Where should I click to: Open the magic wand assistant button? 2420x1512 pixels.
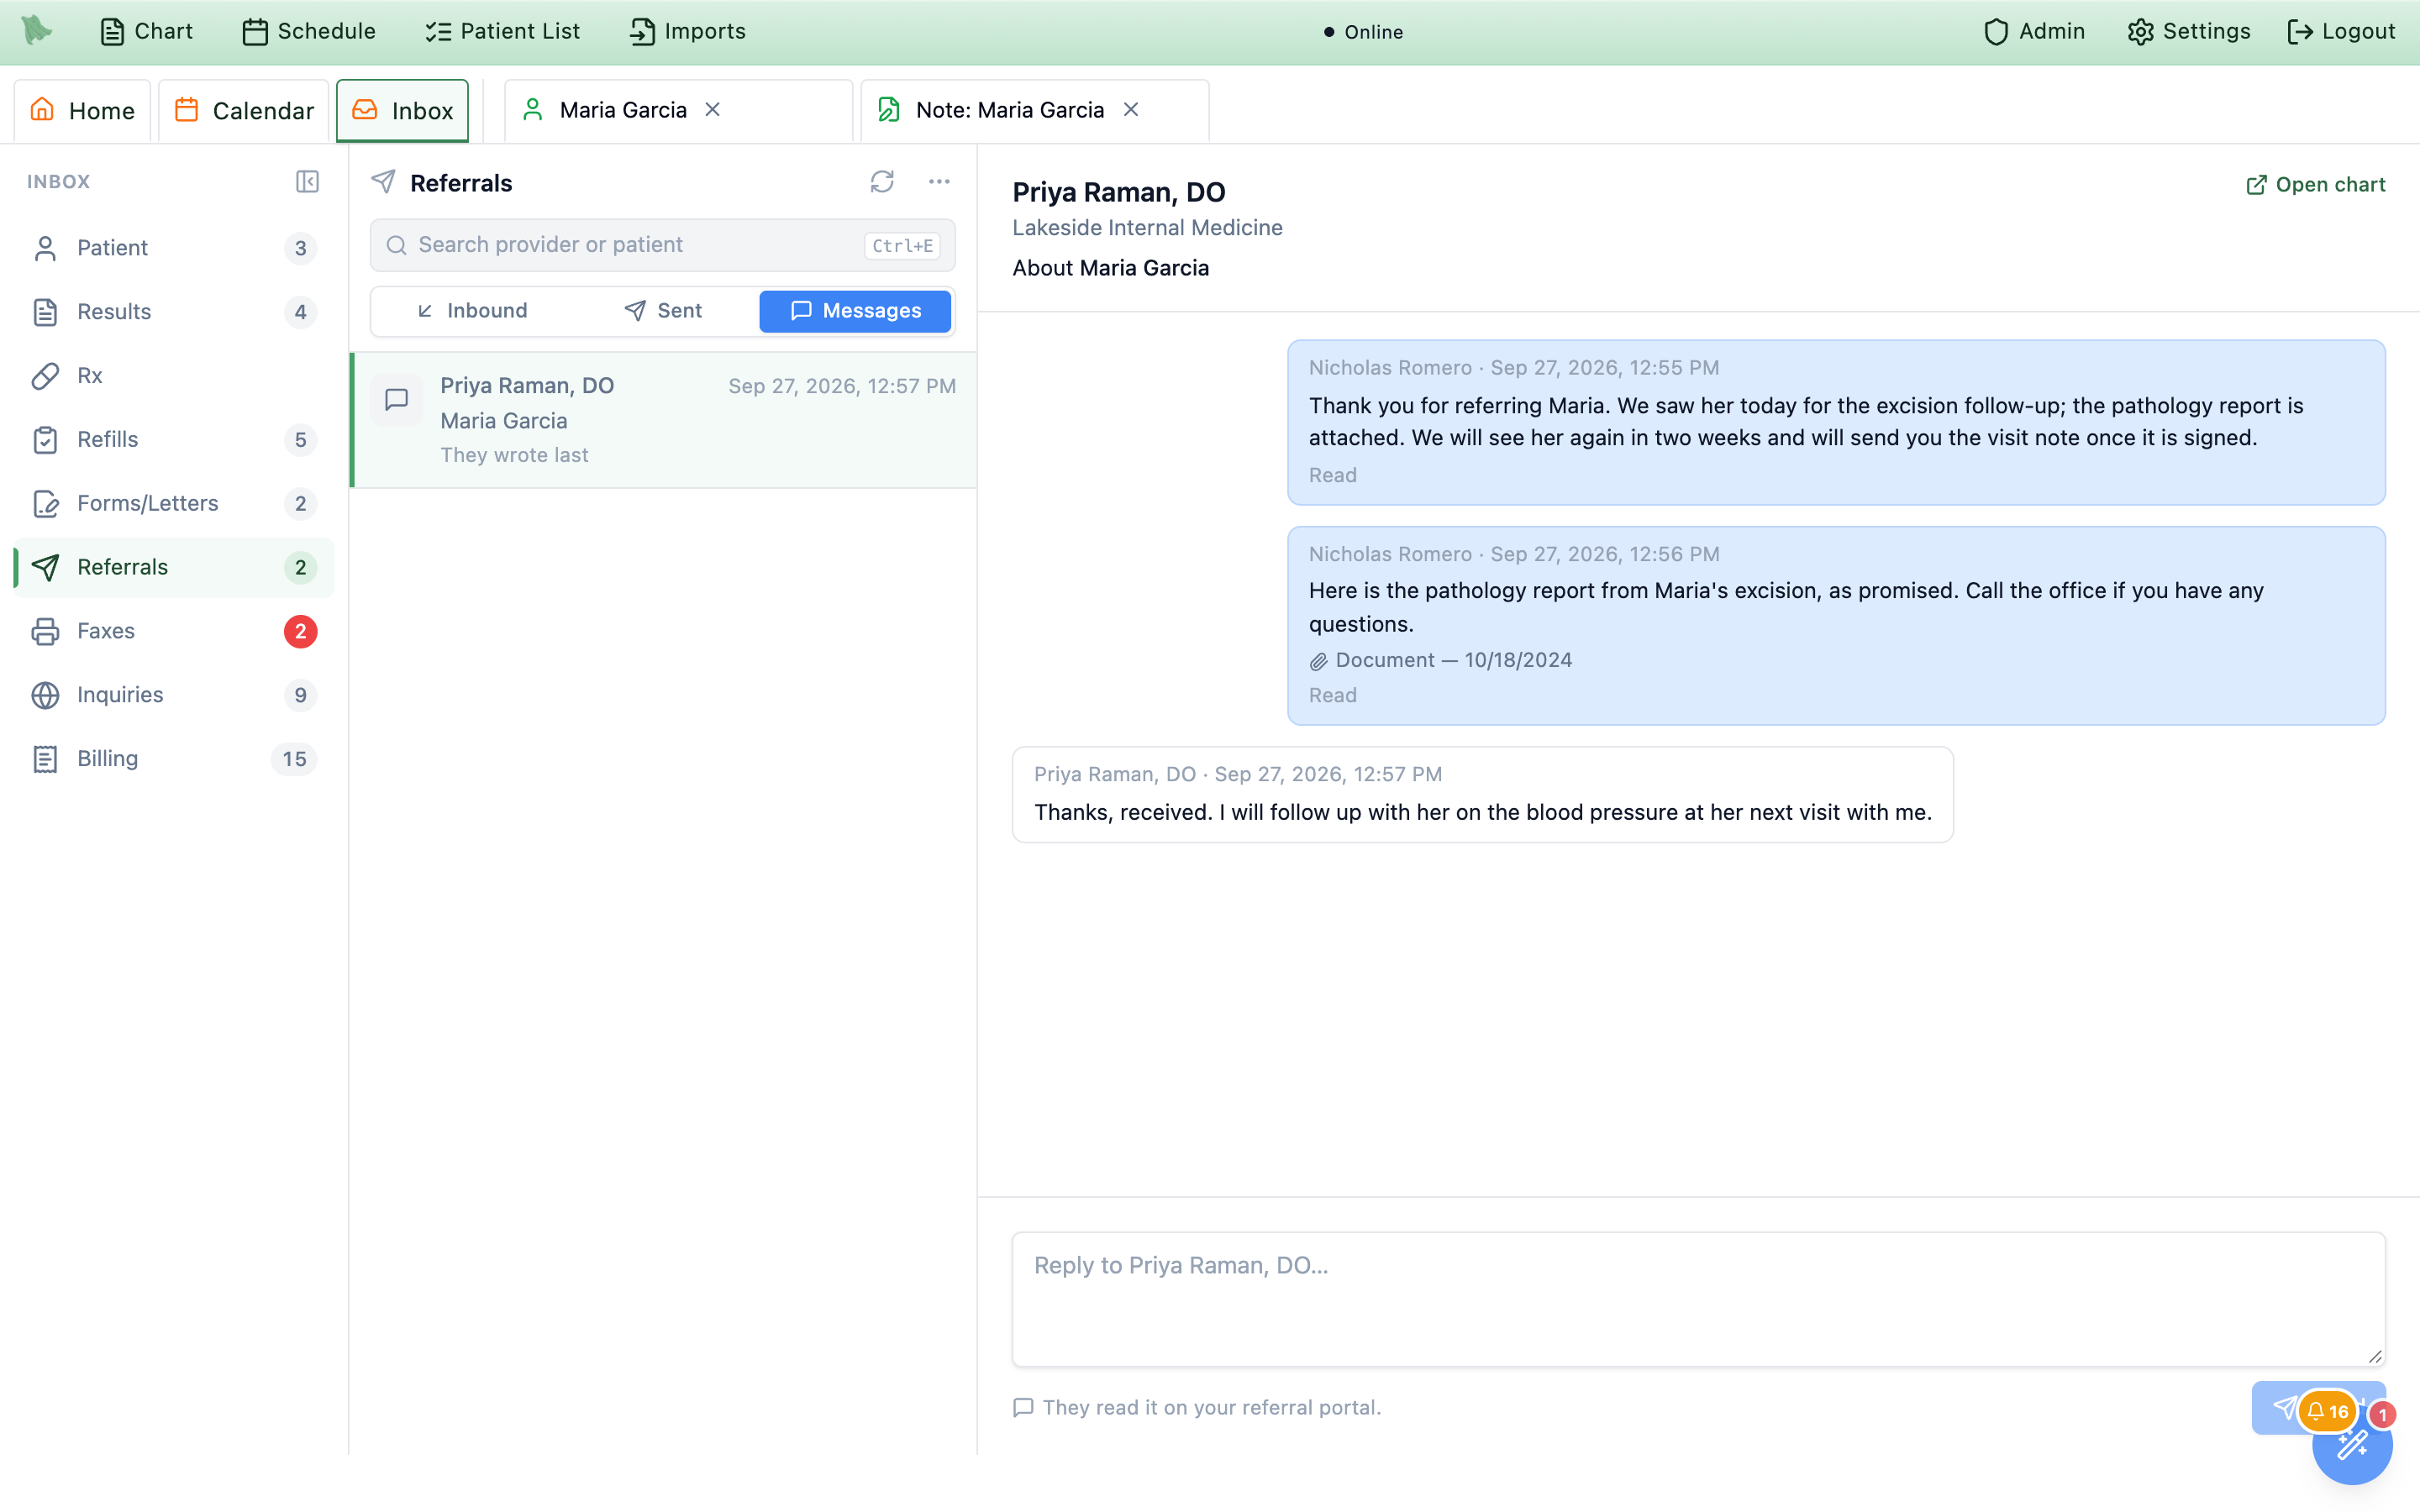coord(2352,1444)
